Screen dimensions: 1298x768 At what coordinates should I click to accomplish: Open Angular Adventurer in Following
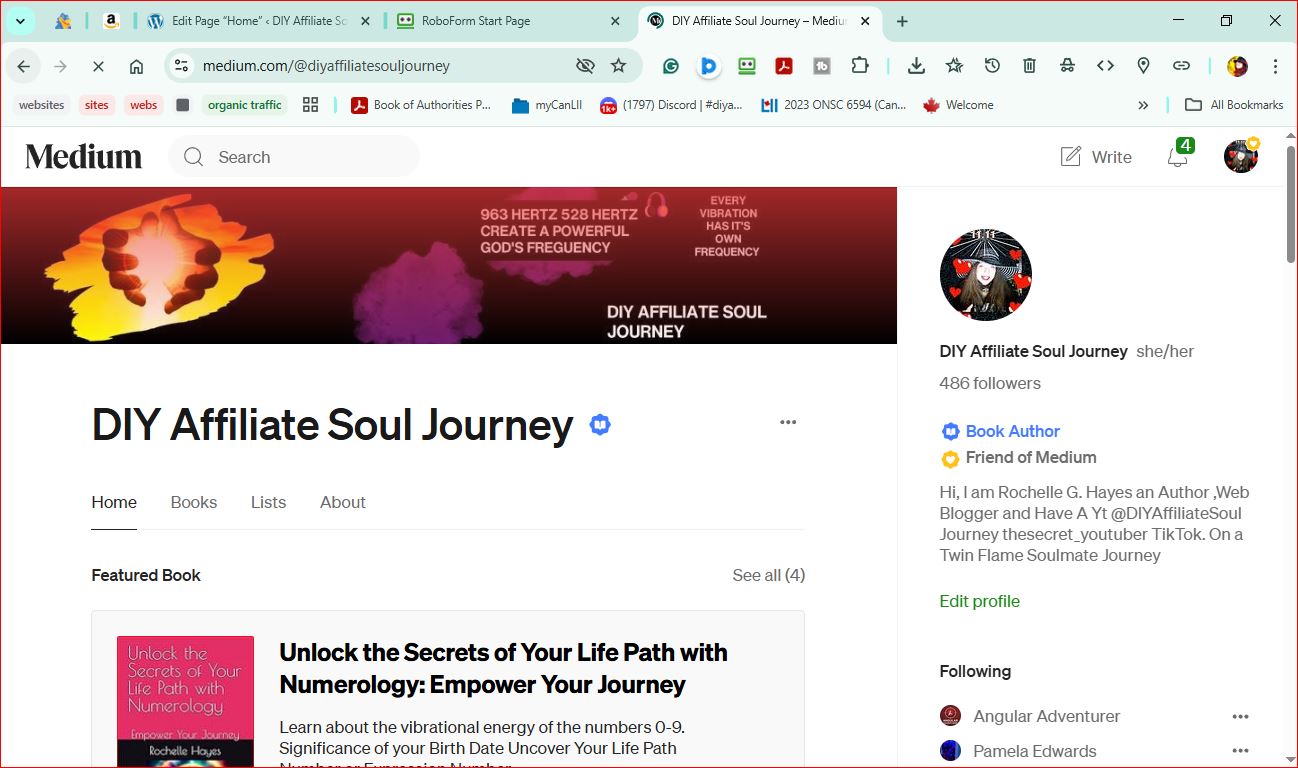[1046, 716]
